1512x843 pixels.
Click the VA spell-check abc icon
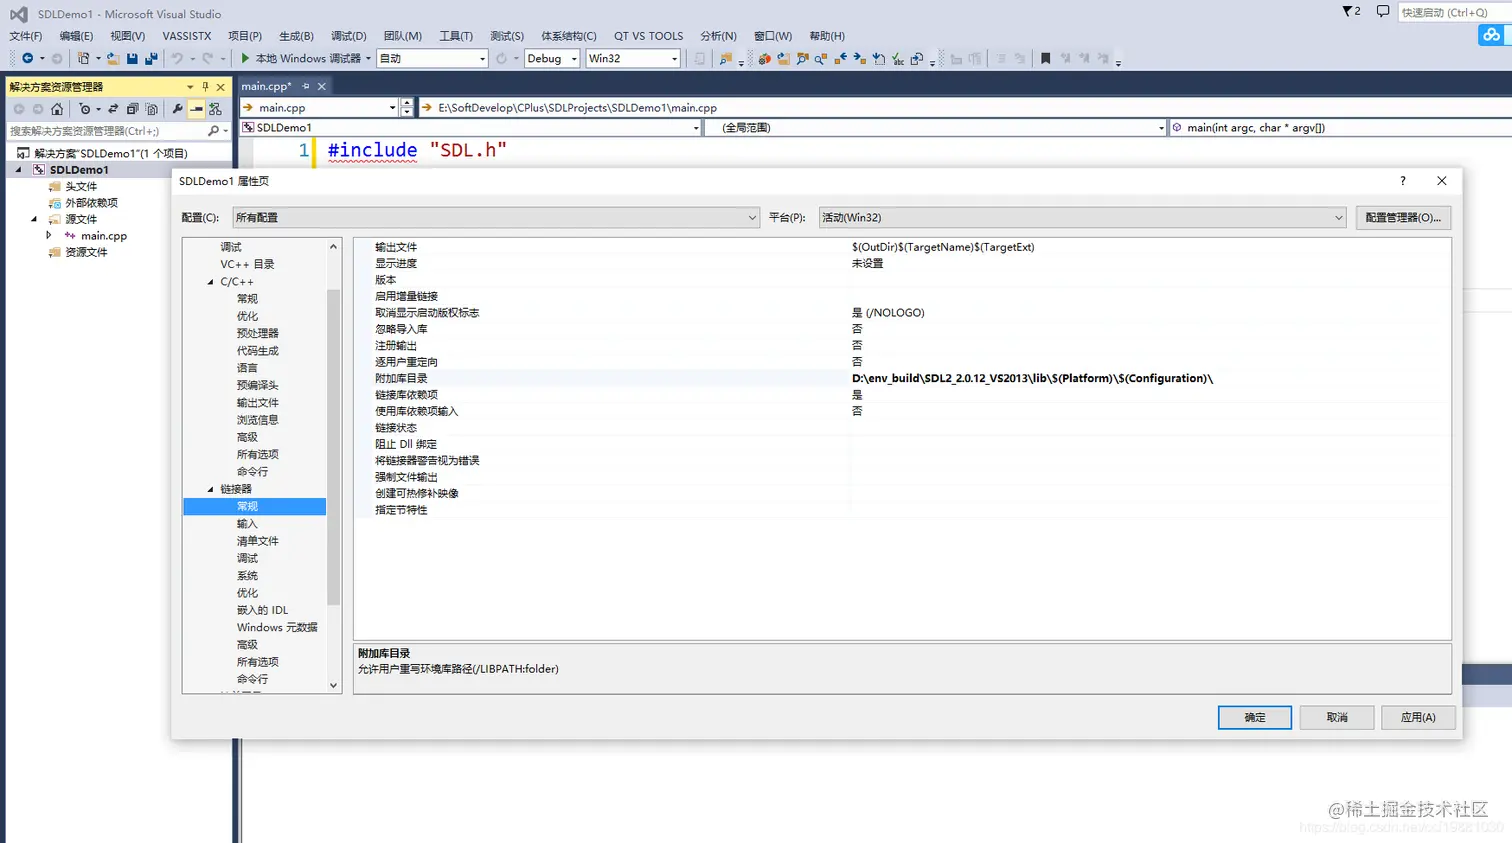tap(898, 59)
